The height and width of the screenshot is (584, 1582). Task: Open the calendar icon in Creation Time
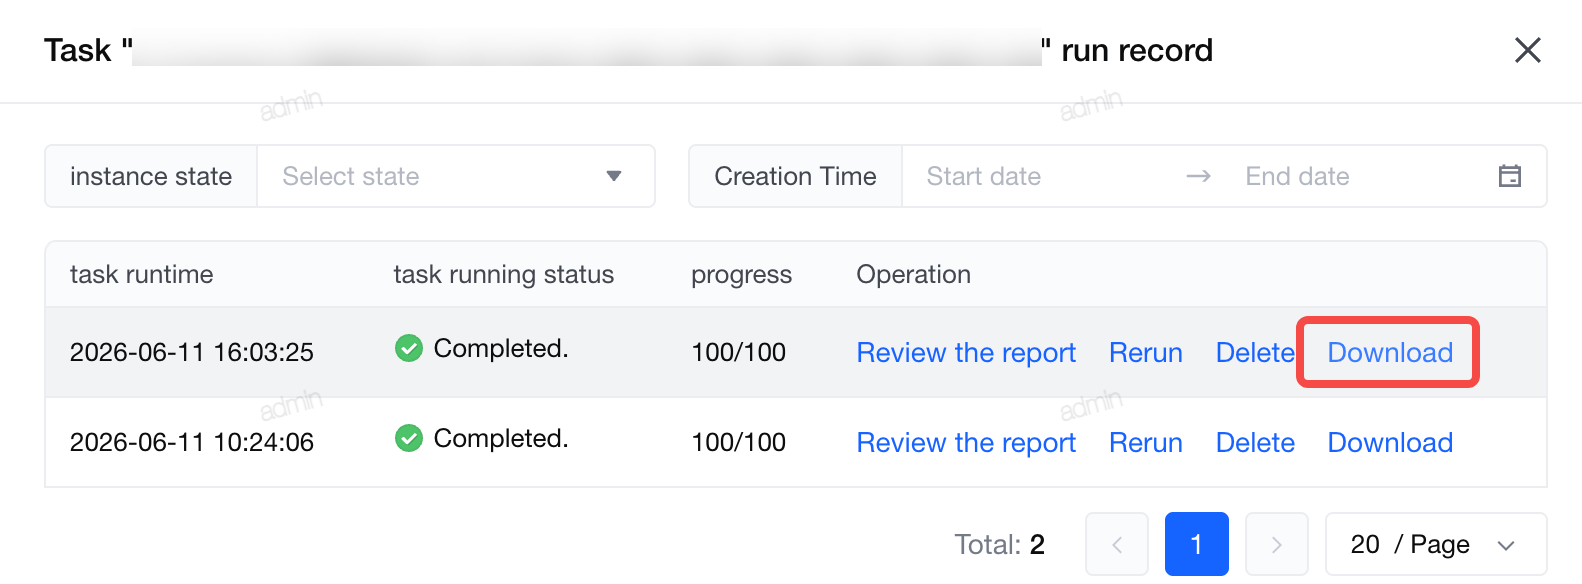point(1510,176)
